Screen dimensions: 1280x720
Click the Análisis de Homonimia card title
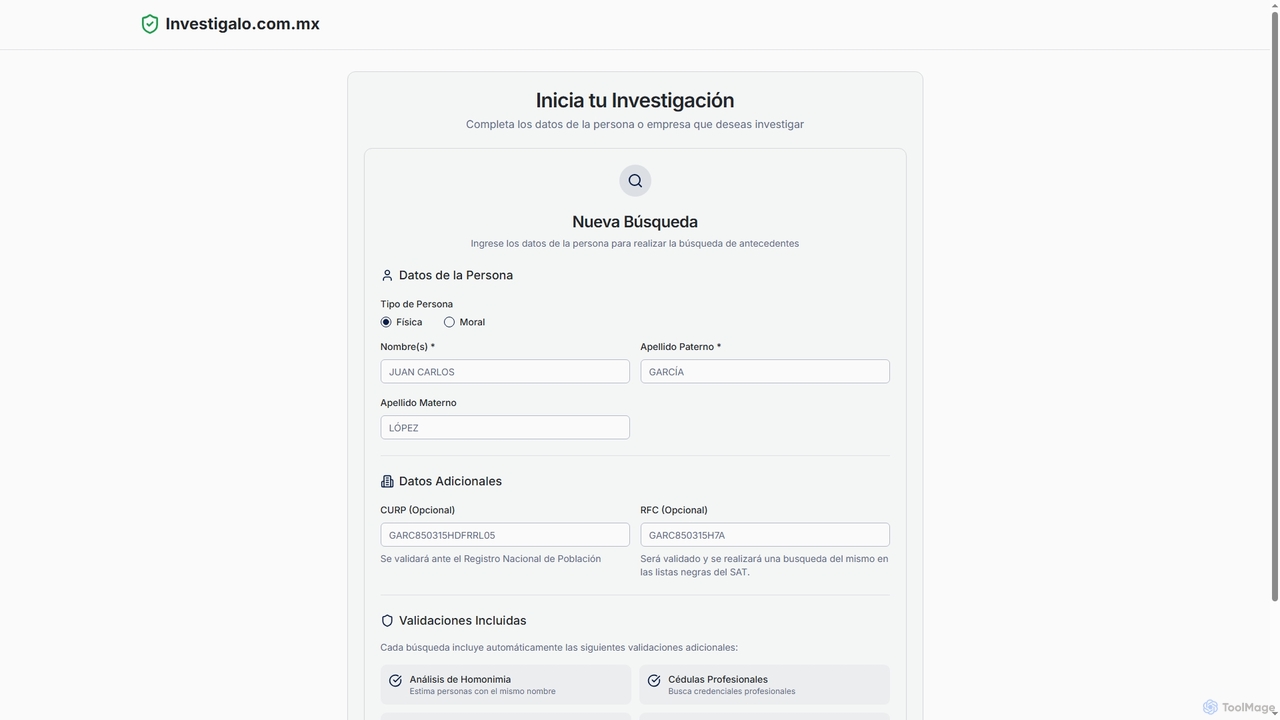(x=460, y=679)
